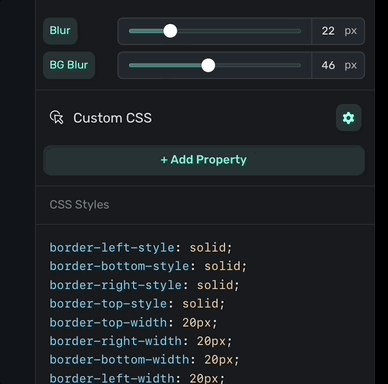
Task: Click the border-bottom-style: solid line
Action: (x=148, y=266)
